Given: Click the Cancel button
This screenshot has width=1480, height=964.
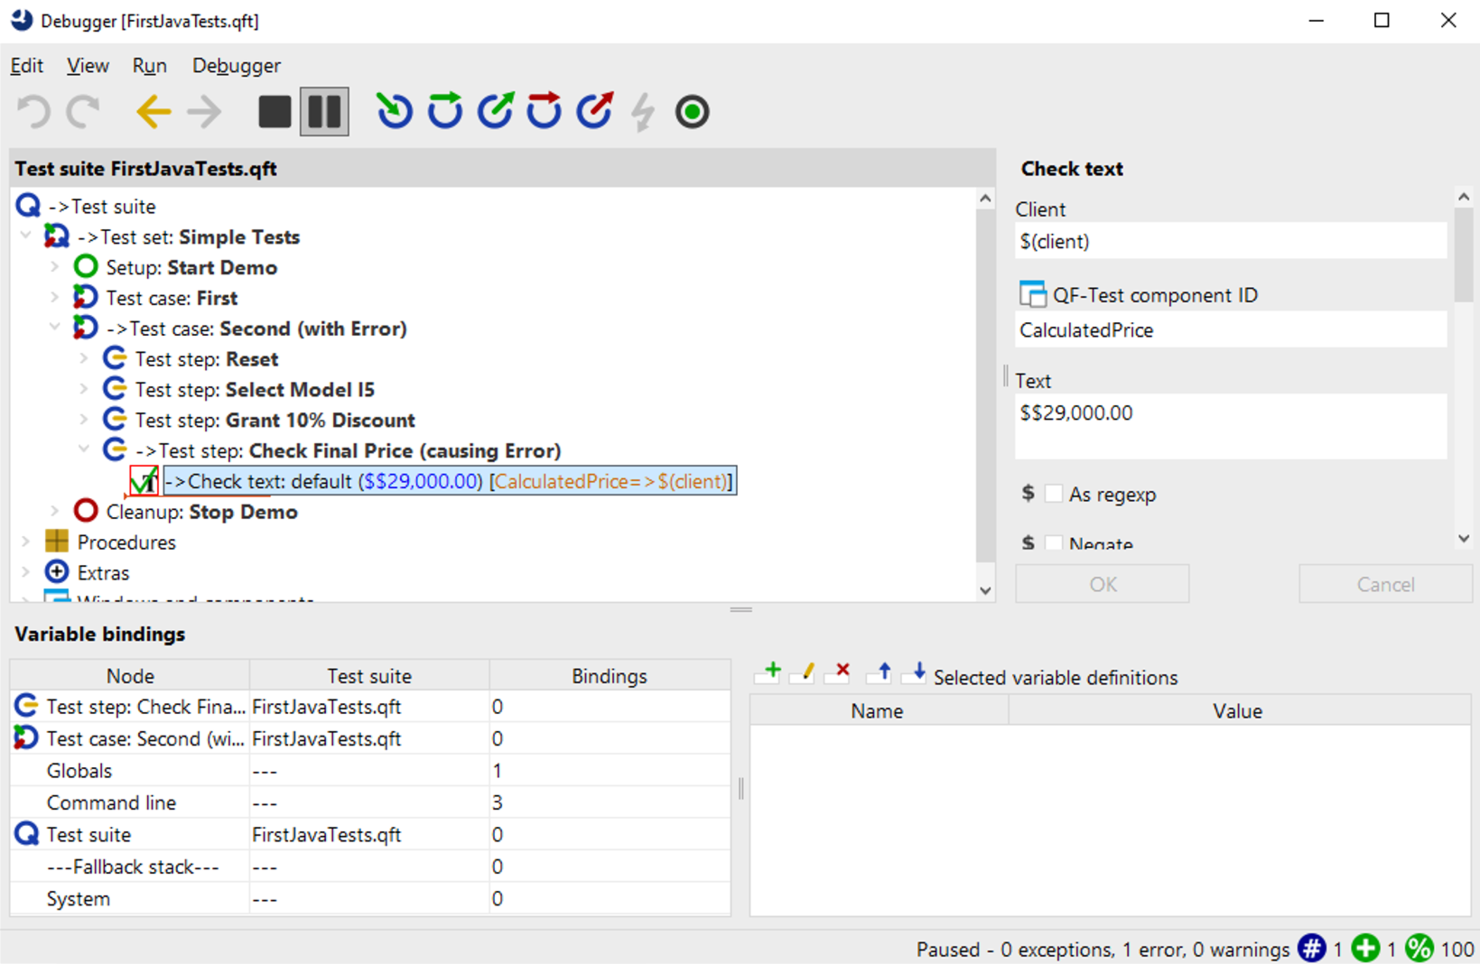Looking at the screenshot, I should pyautogui.click(x=1385, y=584).
